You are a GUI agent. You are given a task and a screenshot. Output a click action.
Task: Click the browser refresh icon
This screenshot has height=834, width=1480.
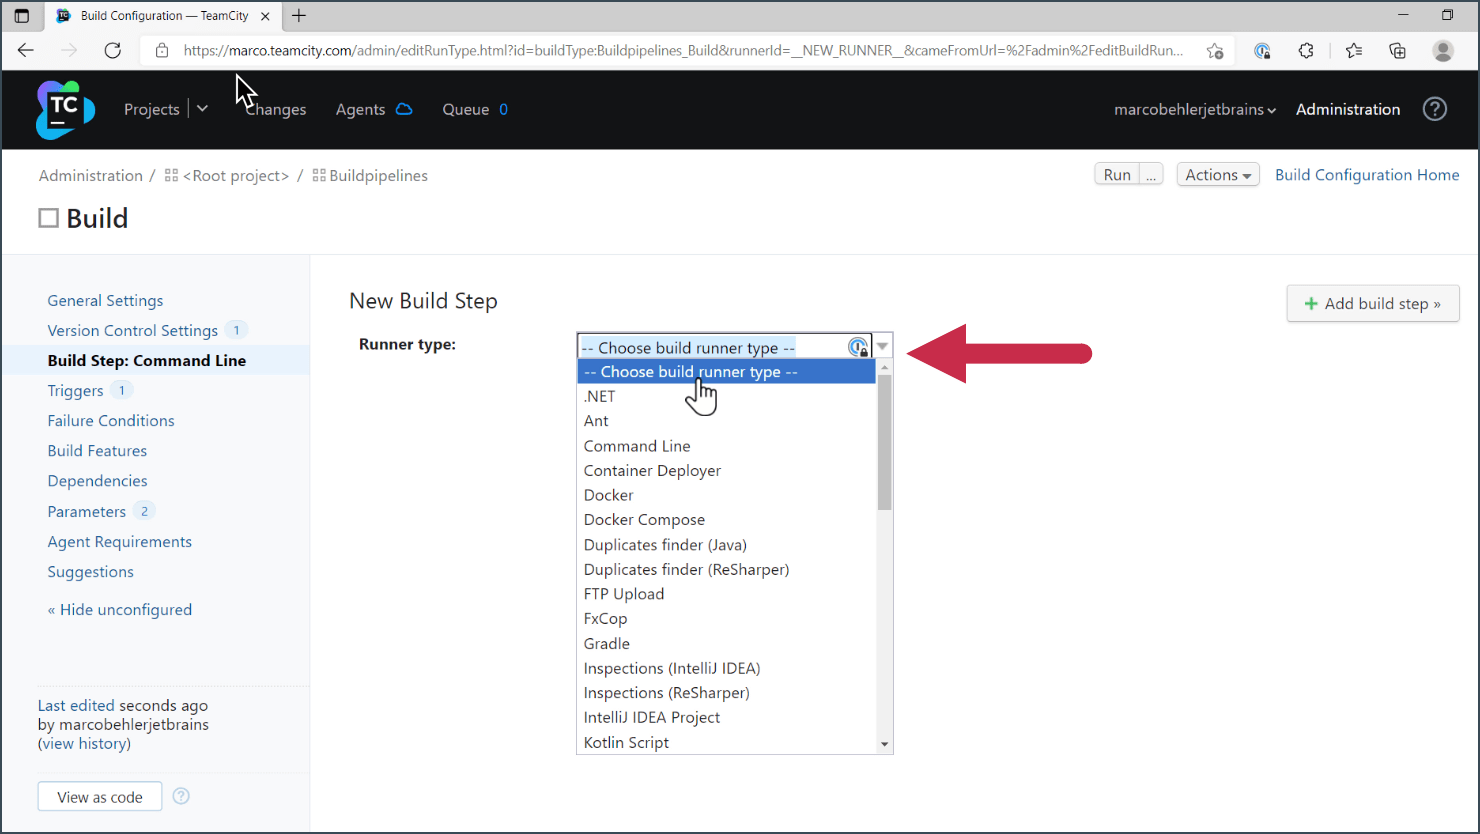point(113,50)
